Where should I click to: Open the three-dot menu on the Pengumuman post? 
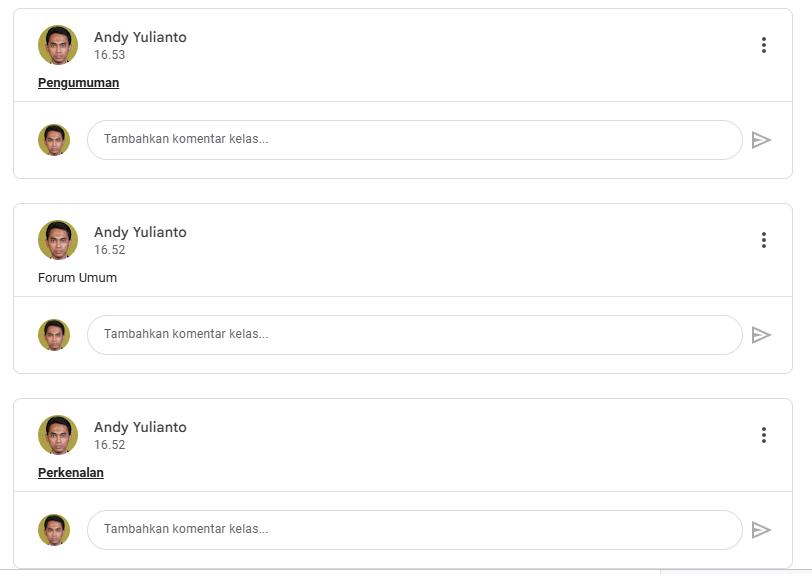click(x=763, y=45)
